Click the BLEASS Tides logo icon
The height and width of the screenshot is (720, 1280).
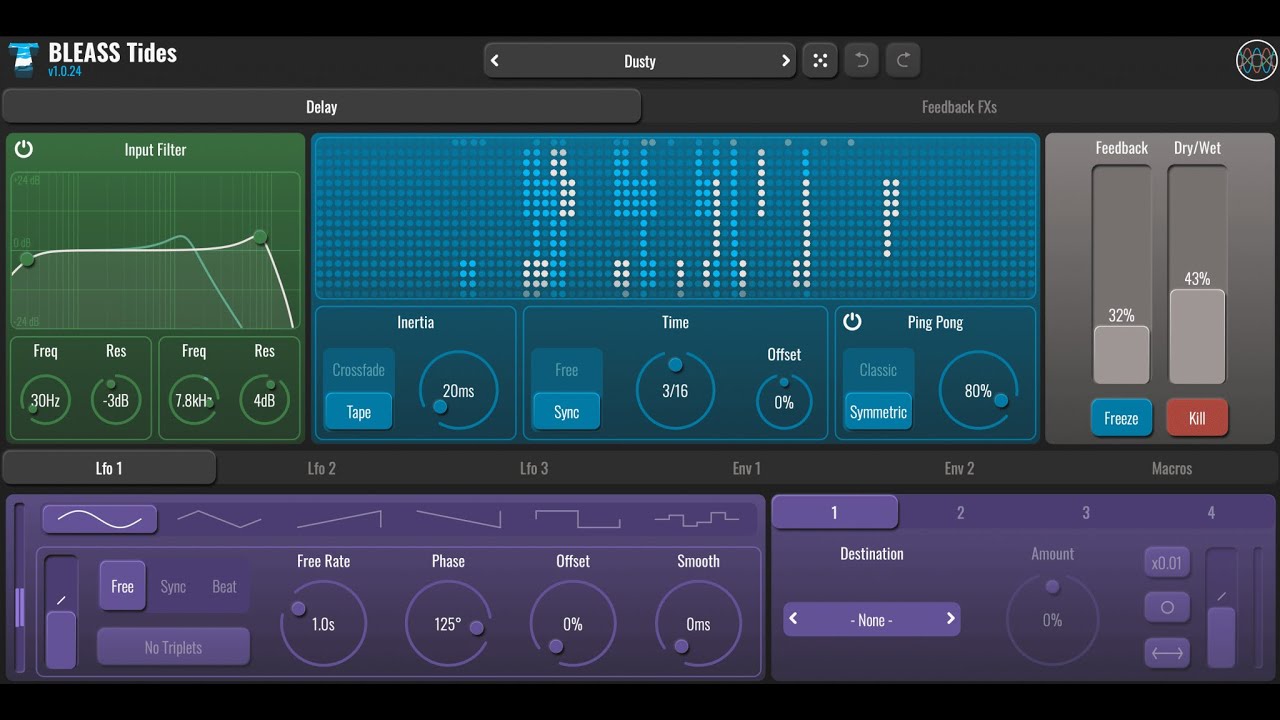point(23,59)
